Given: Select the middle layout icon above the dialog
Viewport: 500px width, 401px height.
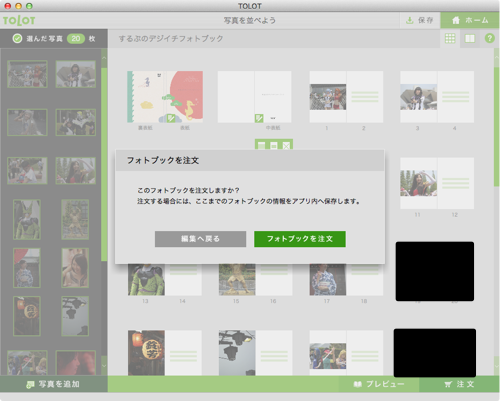Looking at the screenshot, I should point(274,145).
